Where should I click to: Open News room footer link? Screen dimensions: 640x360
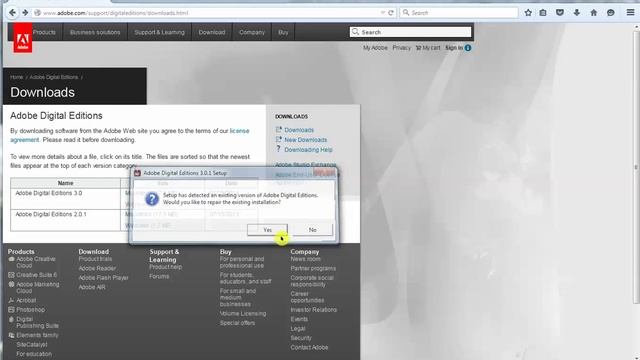coord(305,259)
